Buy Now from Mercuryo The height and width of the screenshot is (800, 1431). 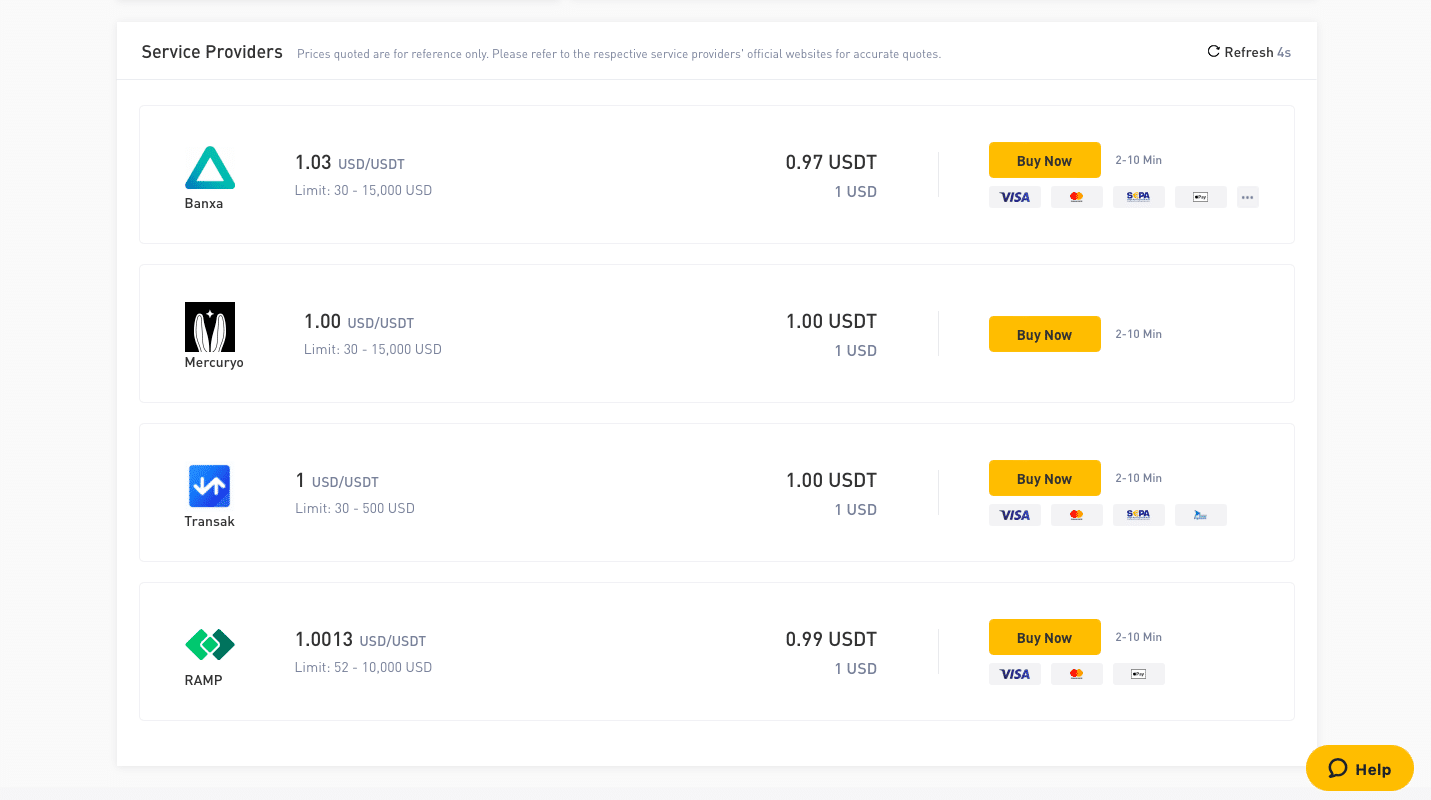(x=1045, y=334)
